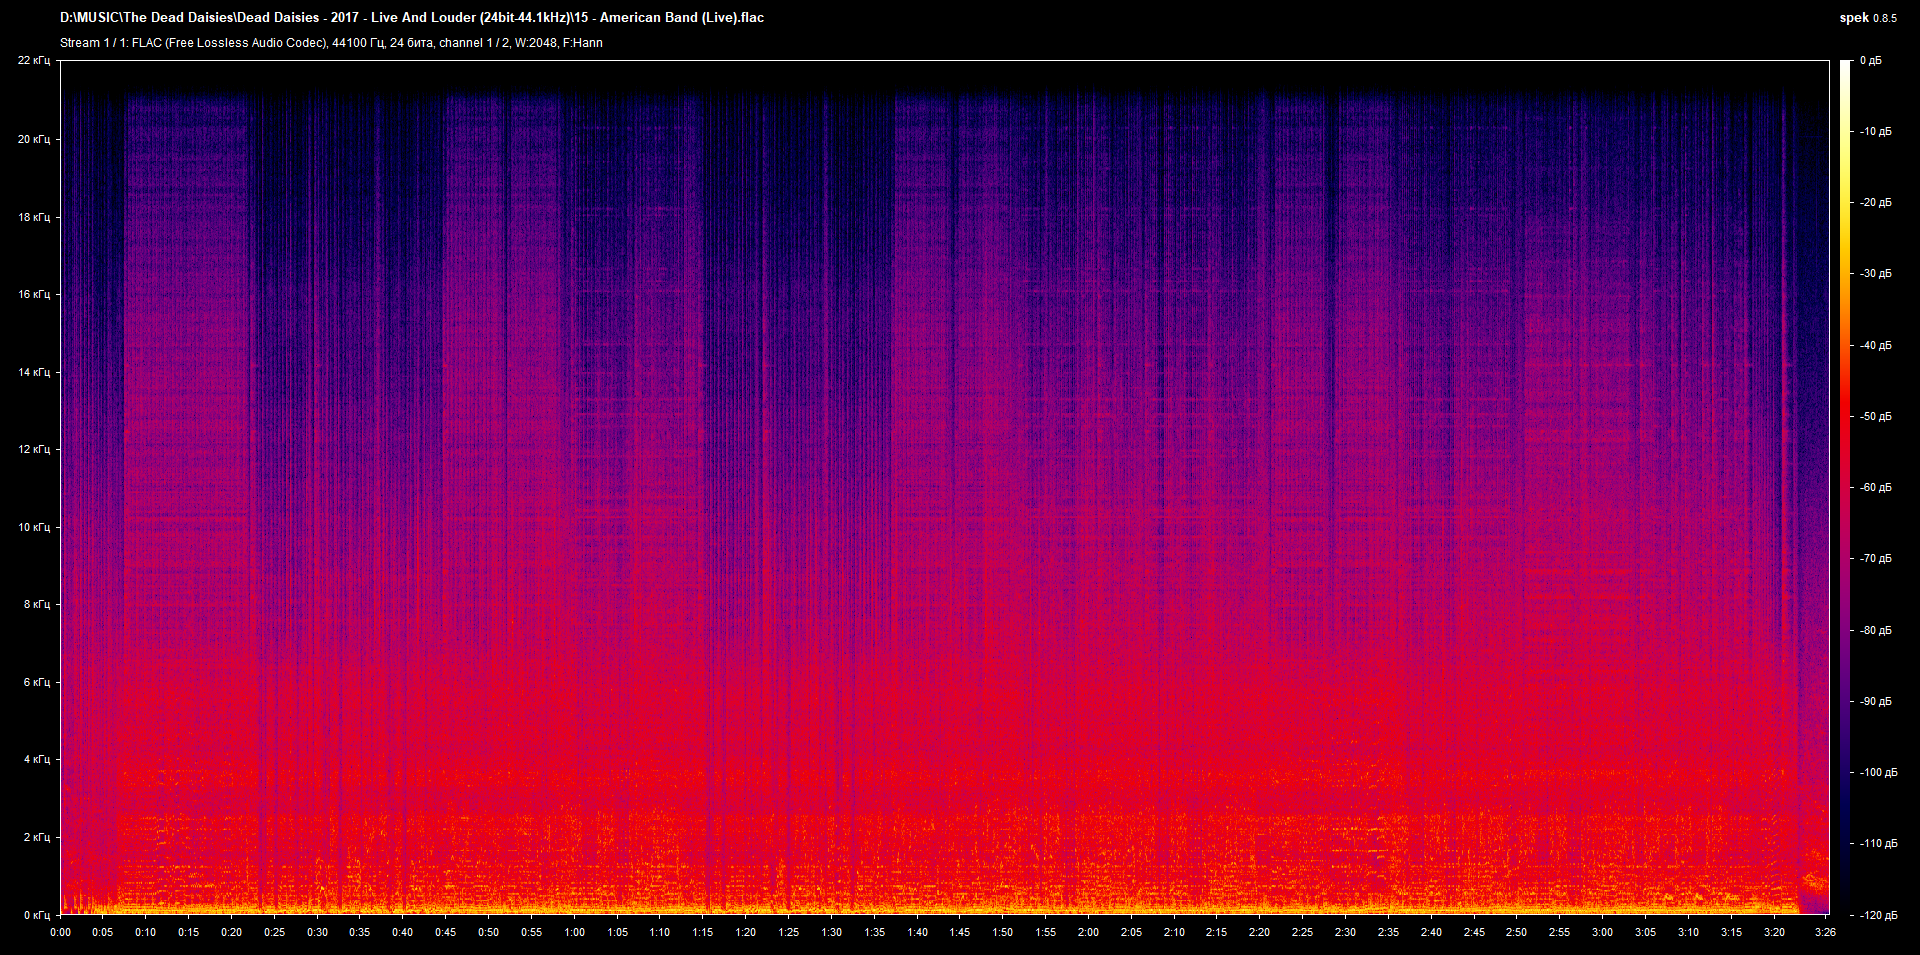Click the 0 дБ label on level scale
Image resolution: width=1920 pixels, height=955 pixels.
(1870, 61)
